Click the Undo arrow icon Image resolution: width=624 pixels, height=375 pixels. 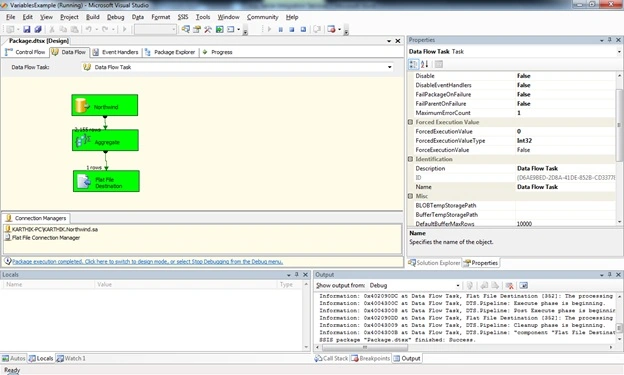[88, 29]
